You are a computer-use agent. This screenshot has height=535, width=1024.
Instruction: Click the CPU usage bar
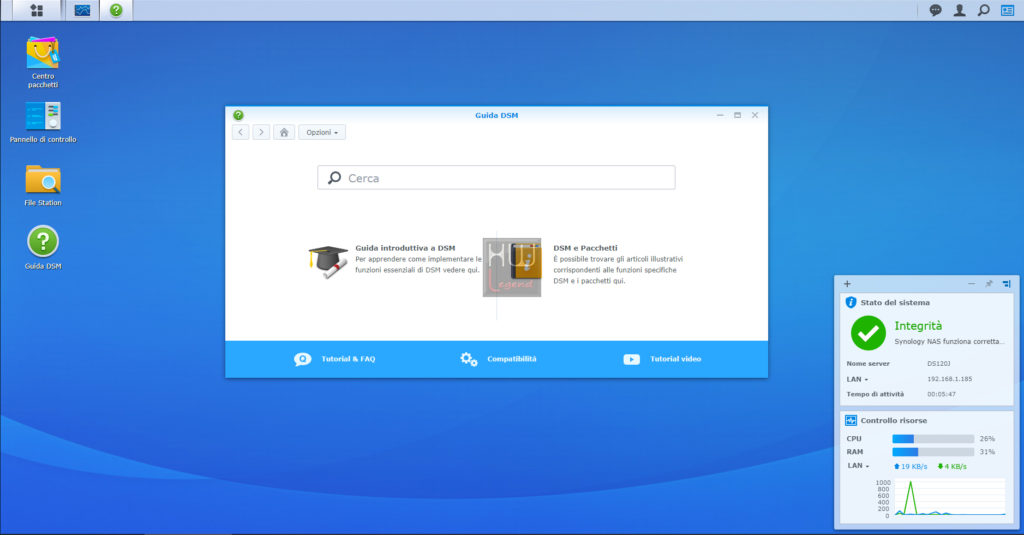pyautogui.click(x=933, y=439)
